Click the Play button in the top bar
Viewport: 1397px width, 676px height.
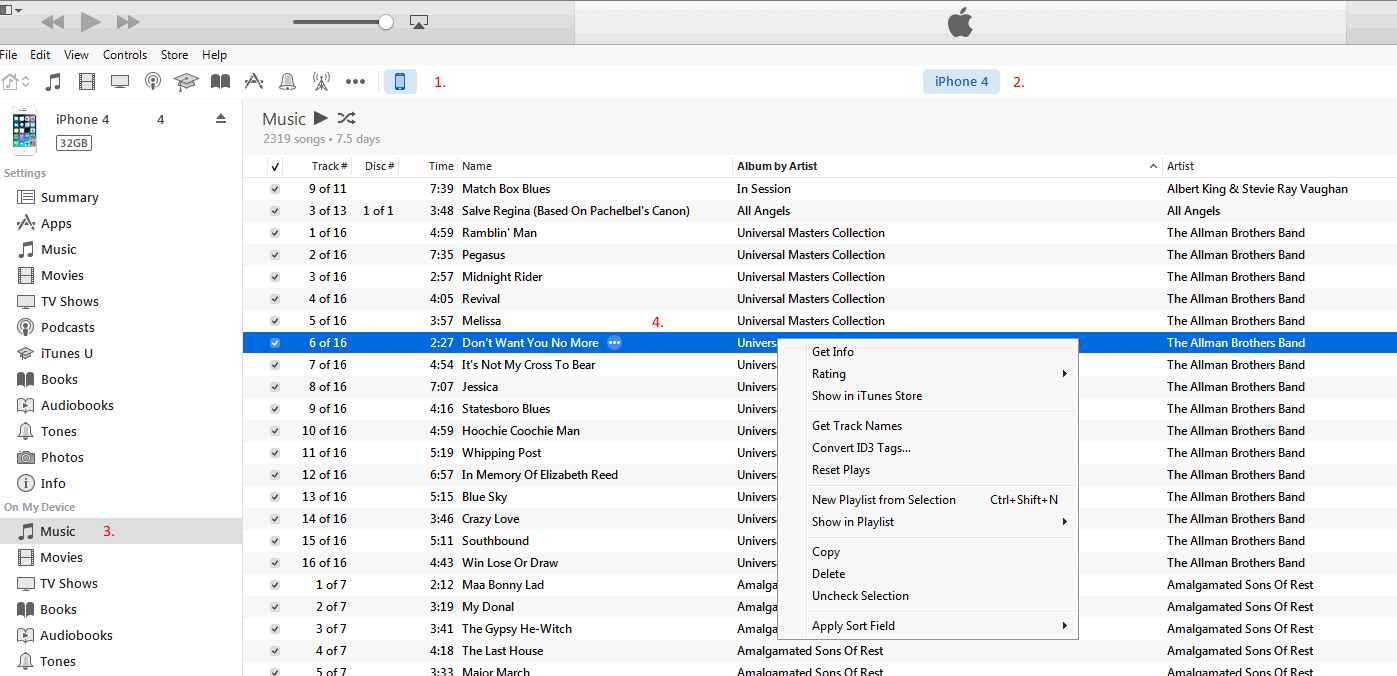90,22
